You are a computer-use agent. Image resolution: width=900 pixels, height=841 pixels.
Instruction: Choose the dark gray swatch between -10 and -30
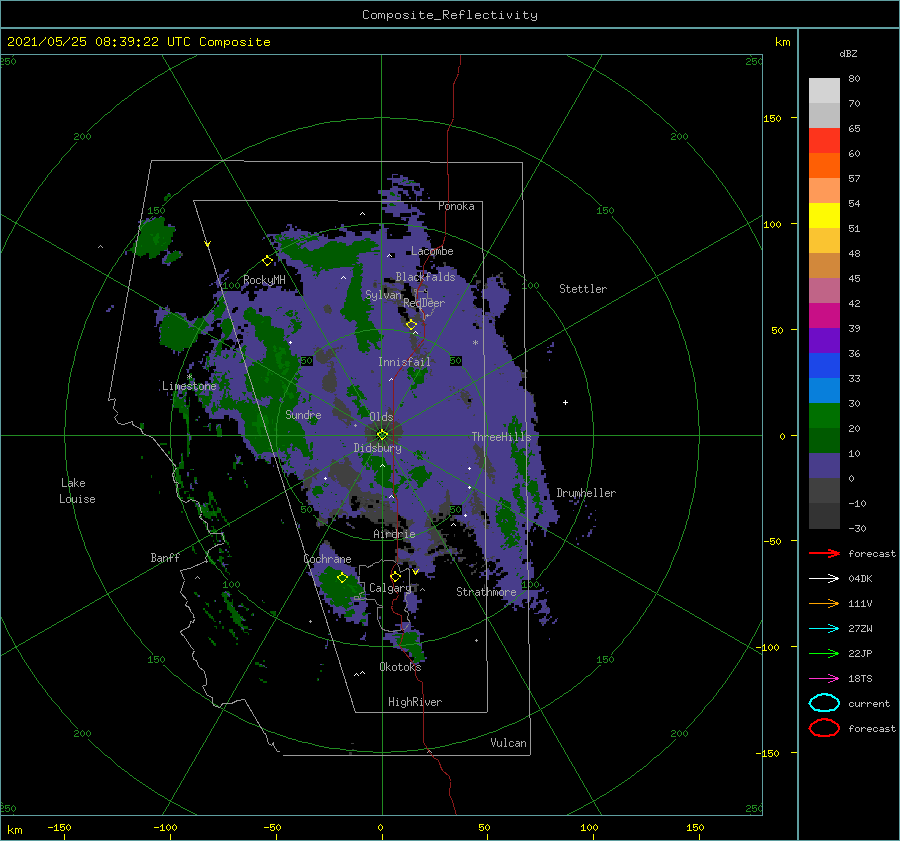[x=824, y=516]
